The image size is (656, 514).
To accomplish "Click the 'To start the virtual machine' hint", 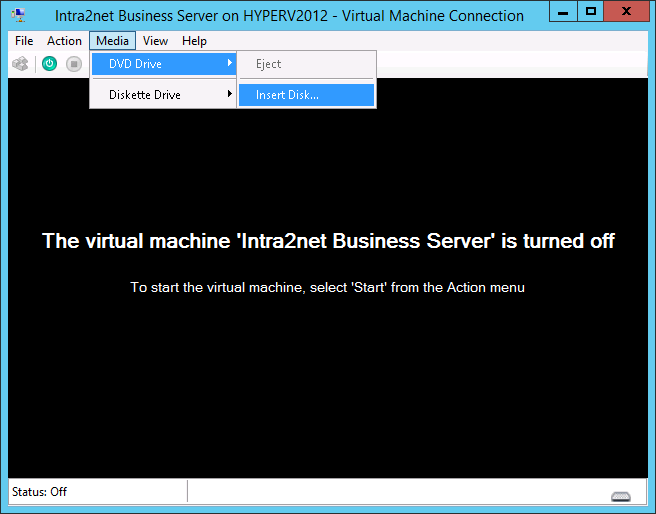I will pyautogui.click(x=328, y=288).
